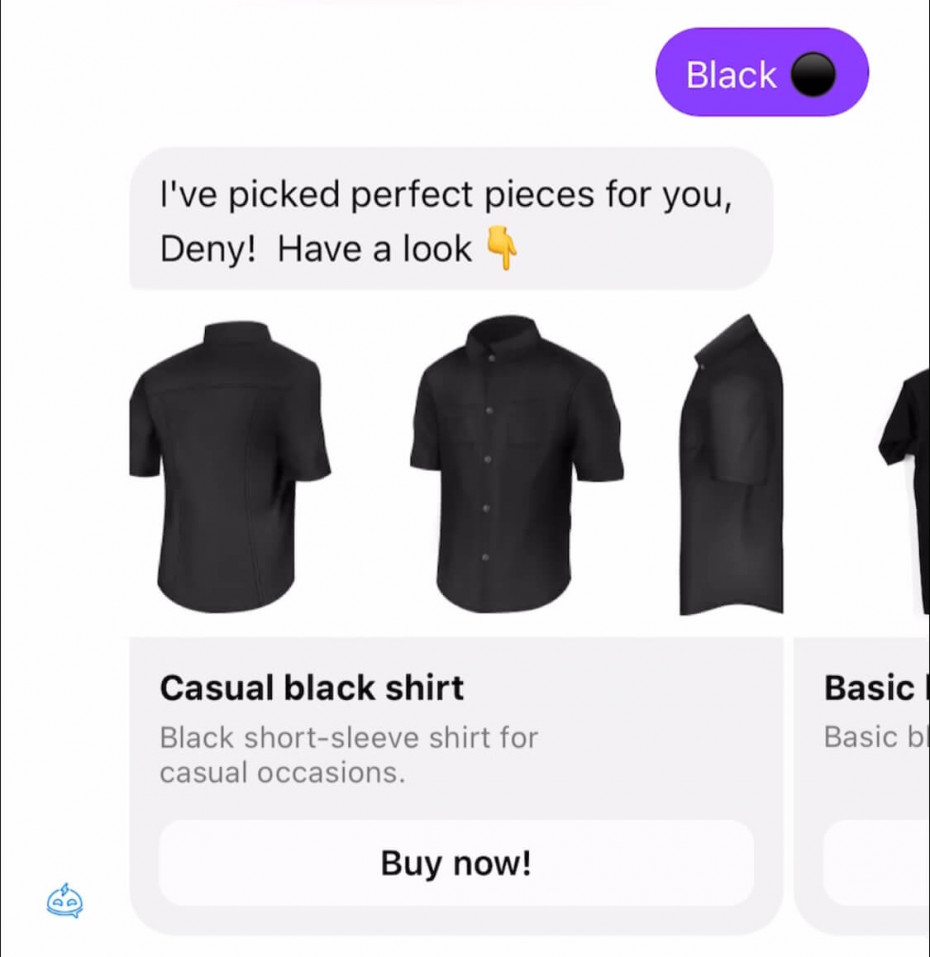Select the Casual black shirt title
Image resolution: width=930 pixels, height=957 pixels.
[x=312, y=688]
